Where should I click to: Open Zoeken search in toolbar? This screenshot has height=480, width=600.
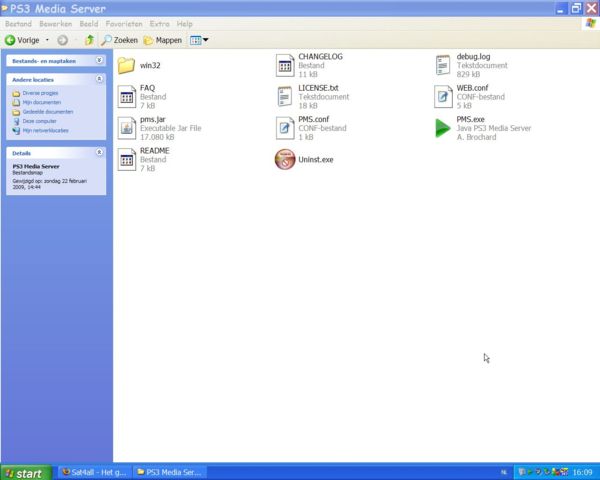[x=119, y=40]
